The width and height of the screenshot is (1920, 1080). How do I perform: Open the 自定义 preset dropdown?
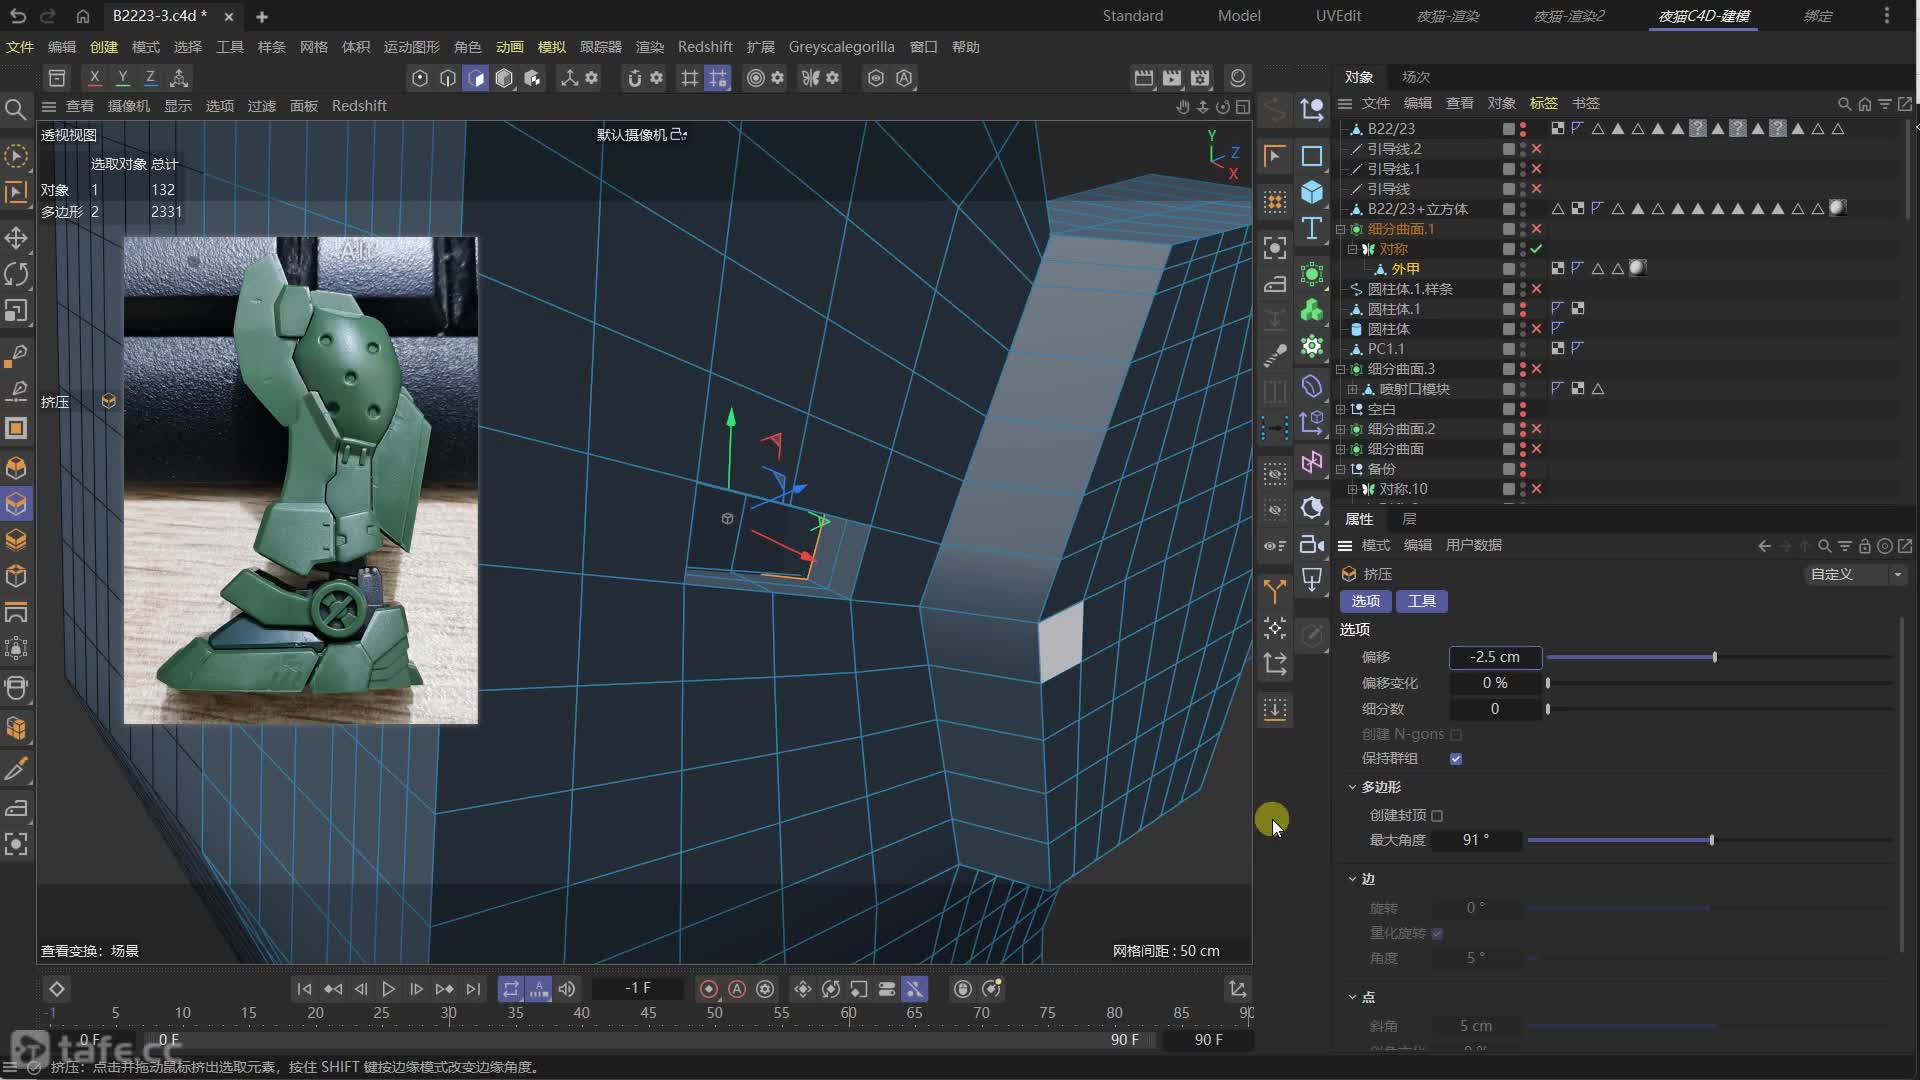coord(1856,574)
